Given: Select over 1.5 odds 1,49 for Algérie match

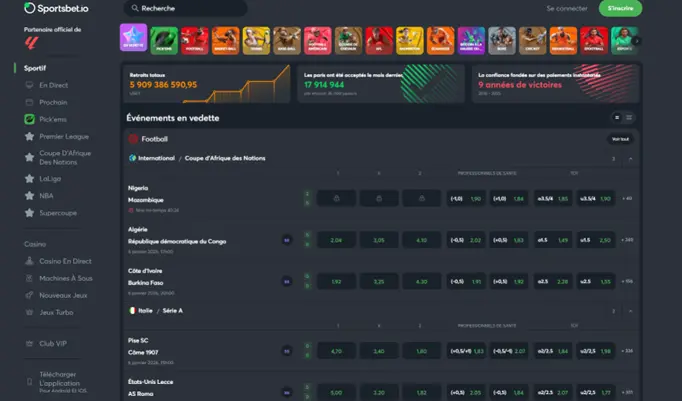Looking at the screenshot, I should point(553,240).
